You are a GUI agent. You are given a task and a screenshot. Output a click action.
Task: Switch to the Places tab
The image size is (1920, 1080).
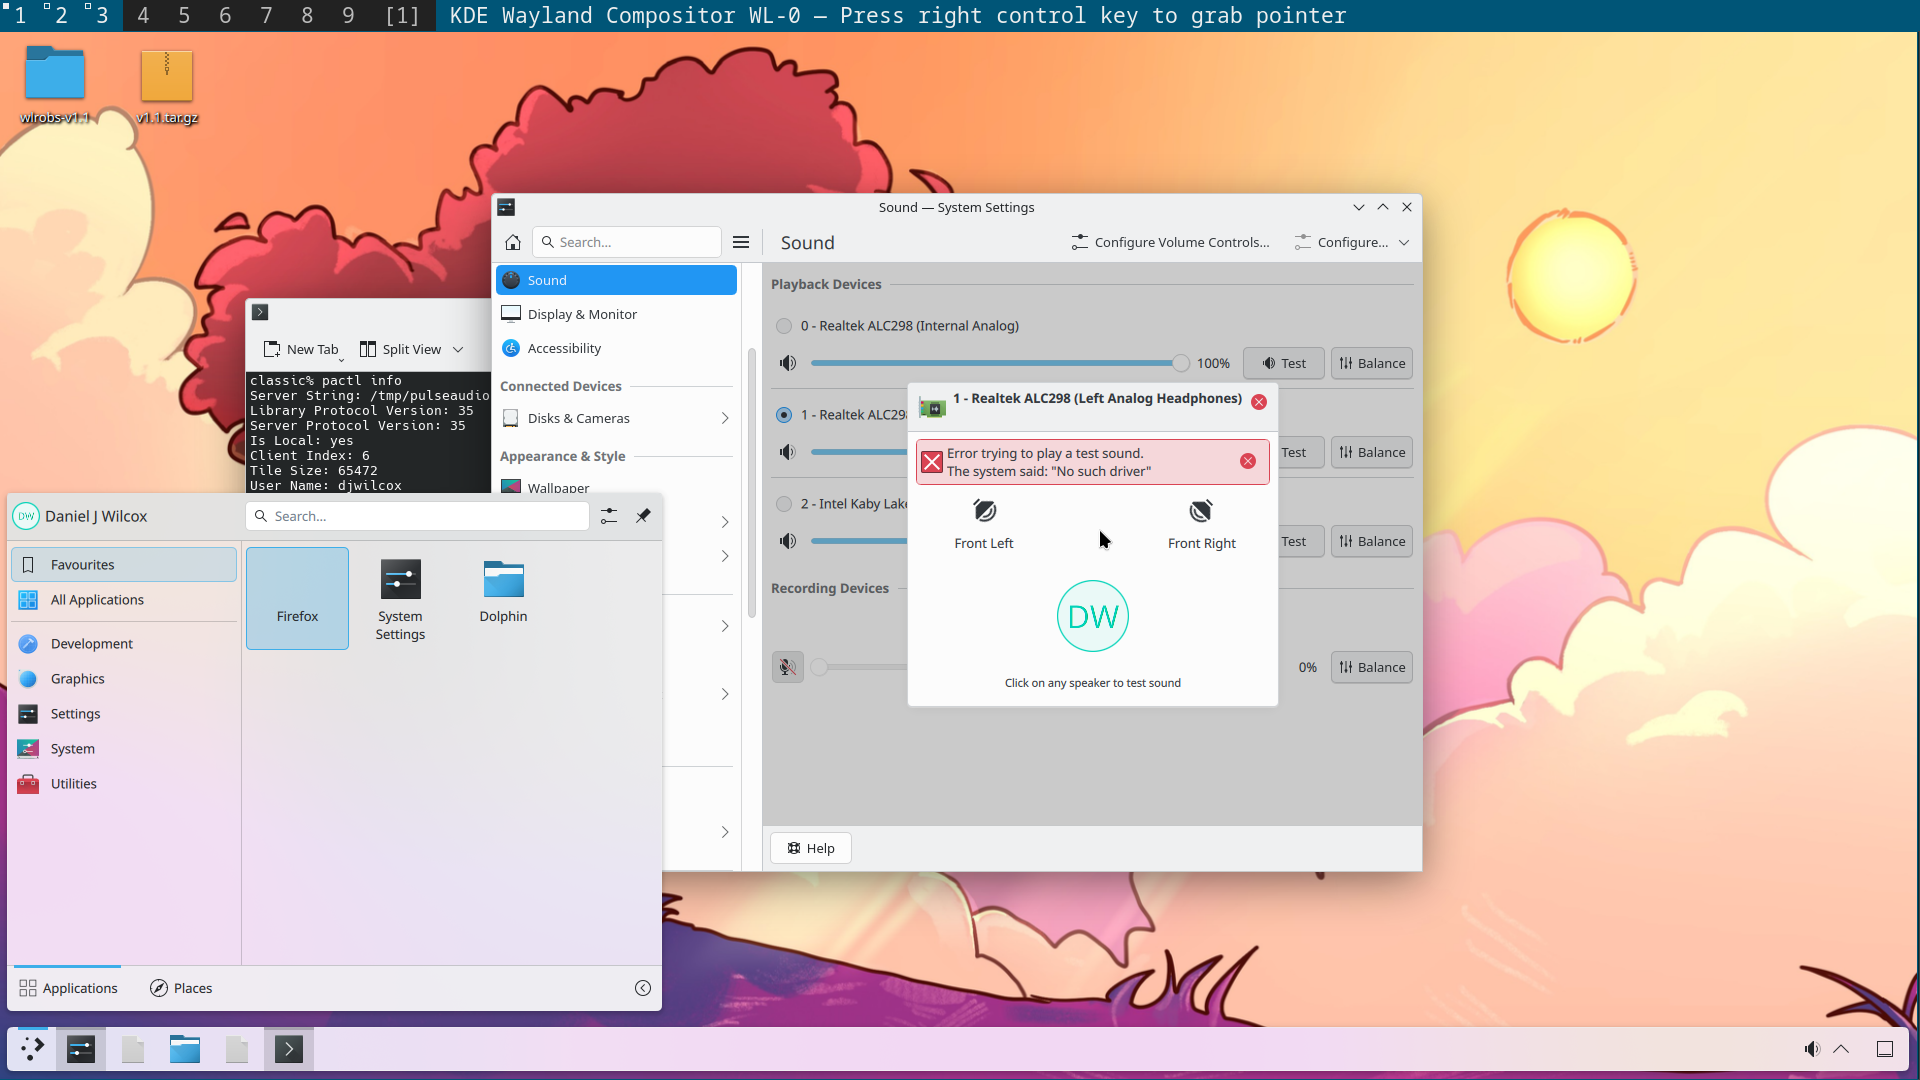(181, 988)
